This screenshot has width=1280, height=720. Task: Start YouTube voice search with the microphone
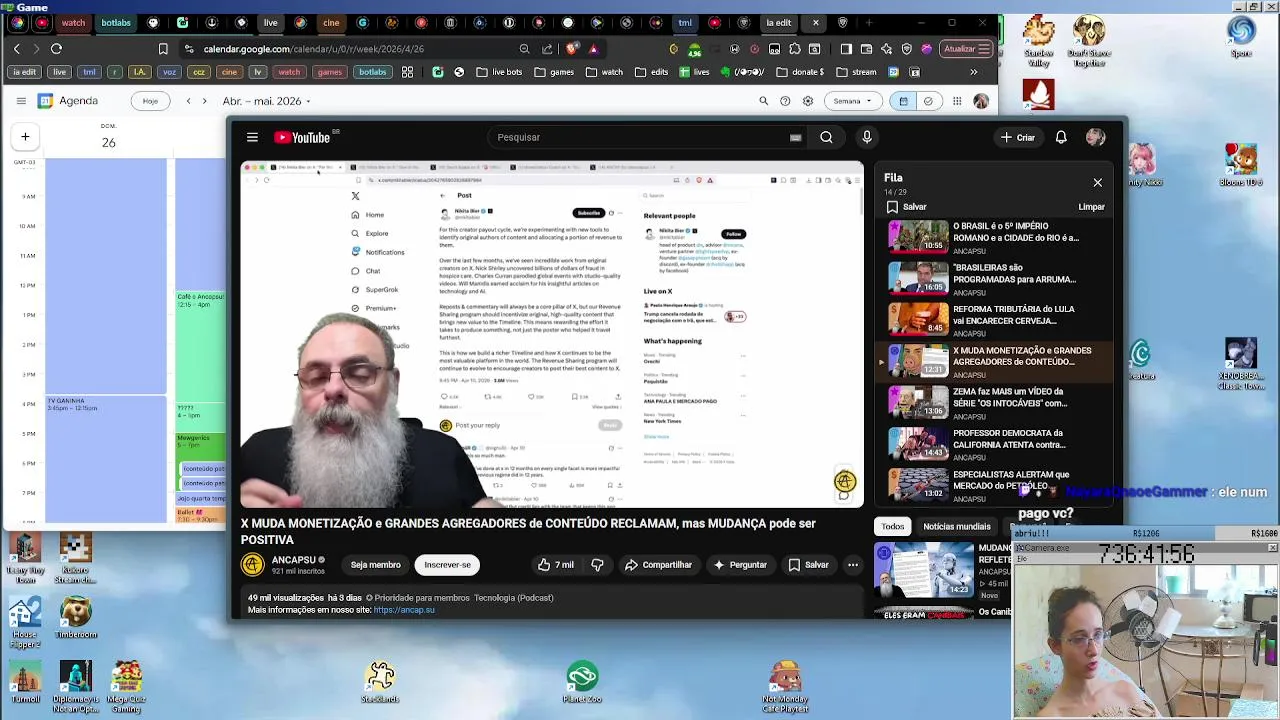coord(867,137)
